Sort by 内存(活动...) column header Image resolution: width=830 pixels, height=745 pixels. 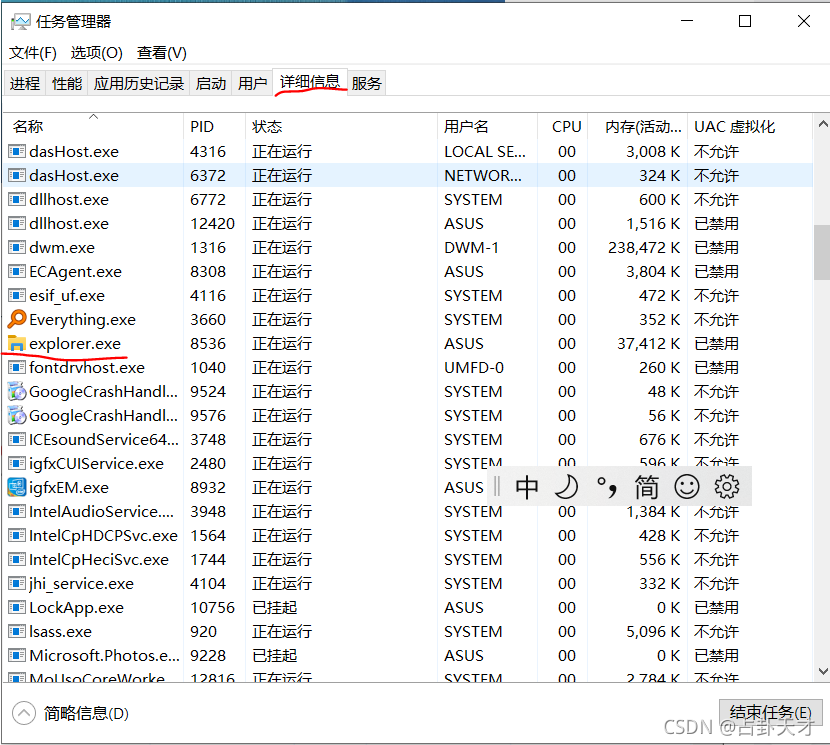(637, 127)
